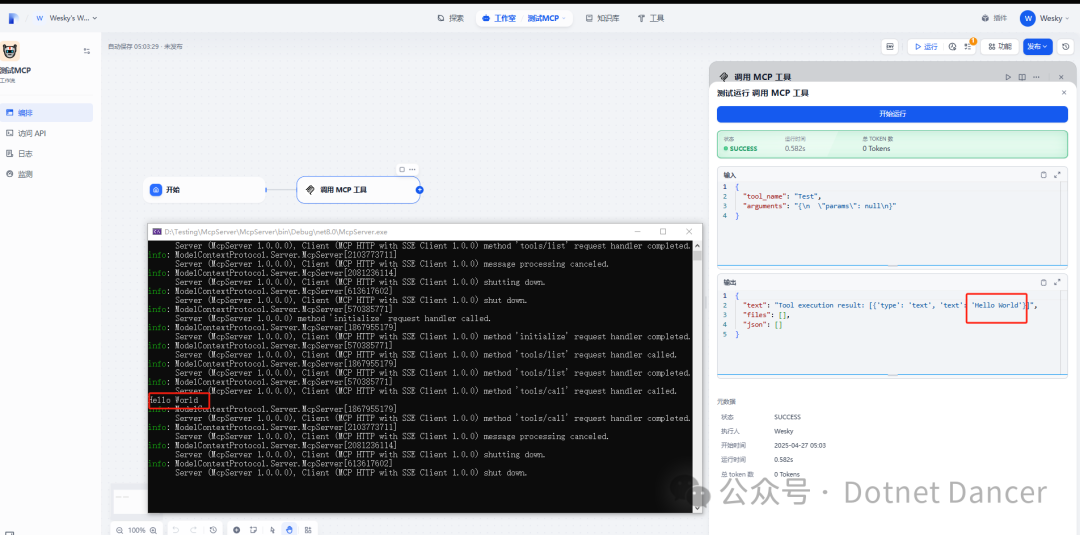
Task: Open 监测 (Monitoring) in the sidebar
Action: (21, 174)
